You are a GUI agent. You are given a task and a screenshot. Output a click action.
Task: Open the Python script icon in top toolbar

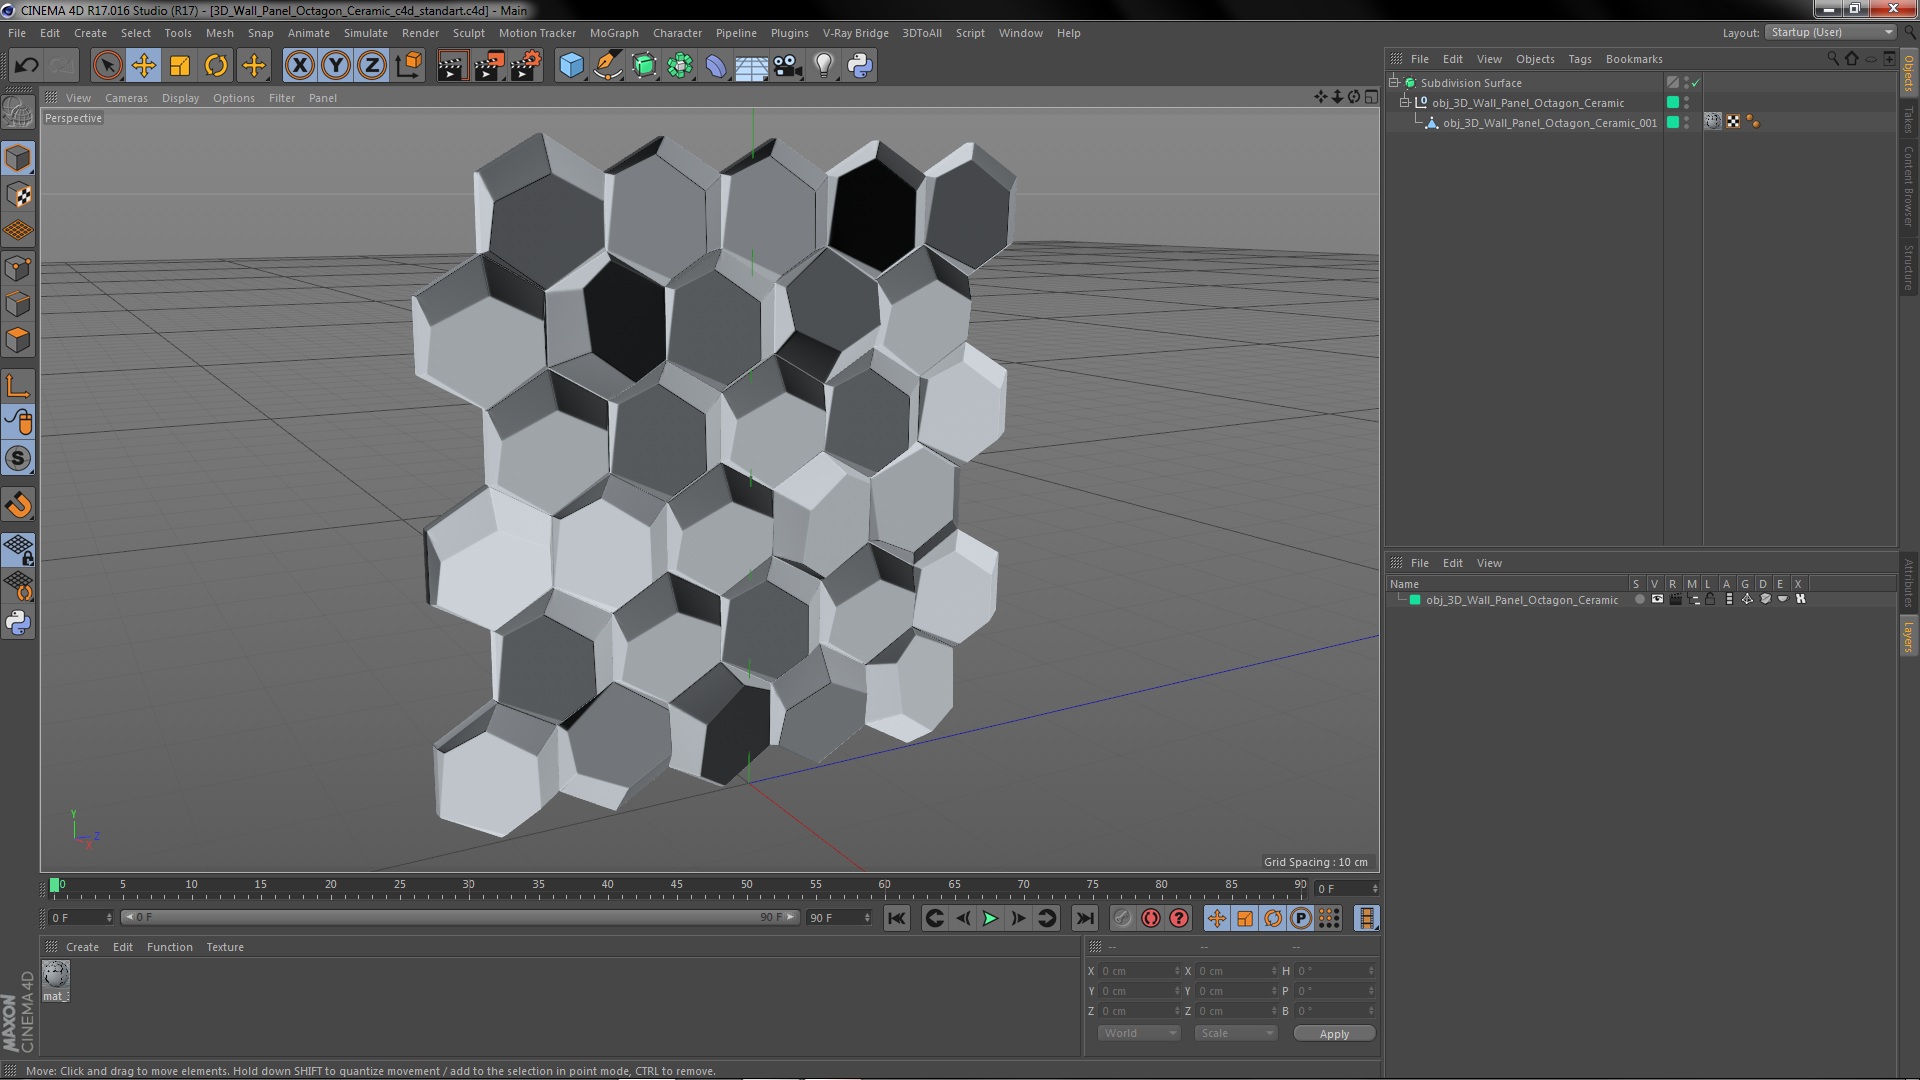click(860, 66)
